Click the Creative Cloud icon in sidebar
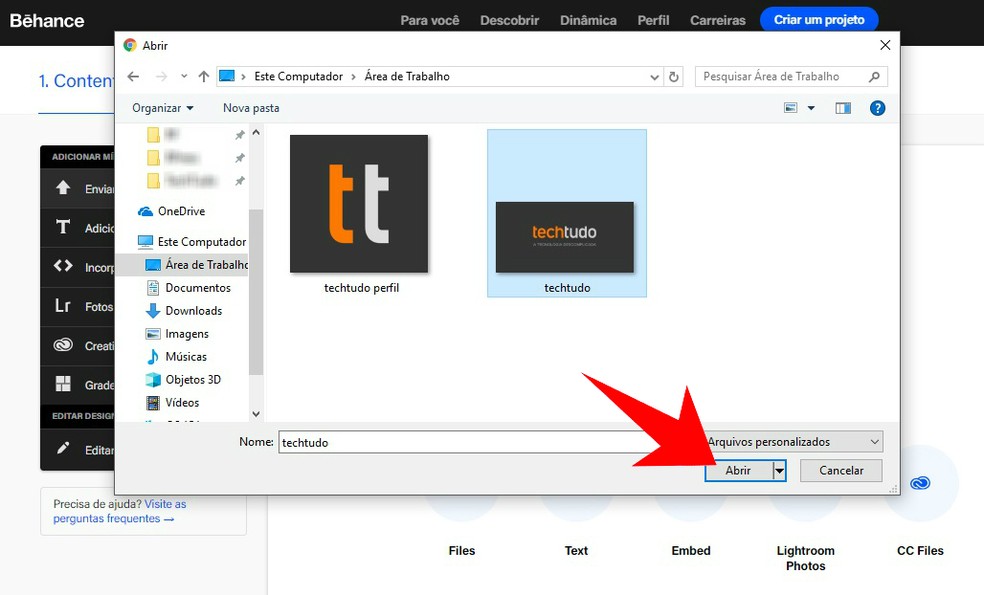 coord(63,345)
